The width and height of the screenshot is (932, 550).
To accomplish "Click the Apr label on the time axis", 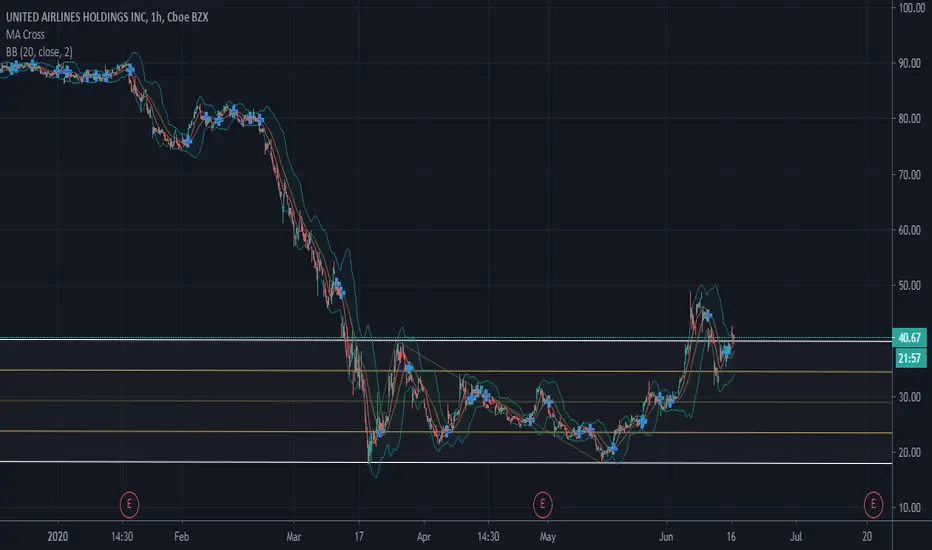I will point(424,536).
